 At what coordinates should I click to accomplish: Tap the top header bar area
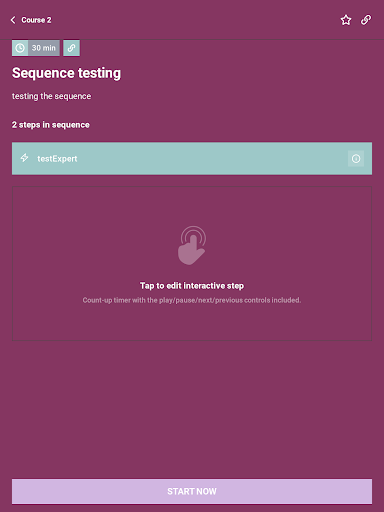click(x=192, y=20)
